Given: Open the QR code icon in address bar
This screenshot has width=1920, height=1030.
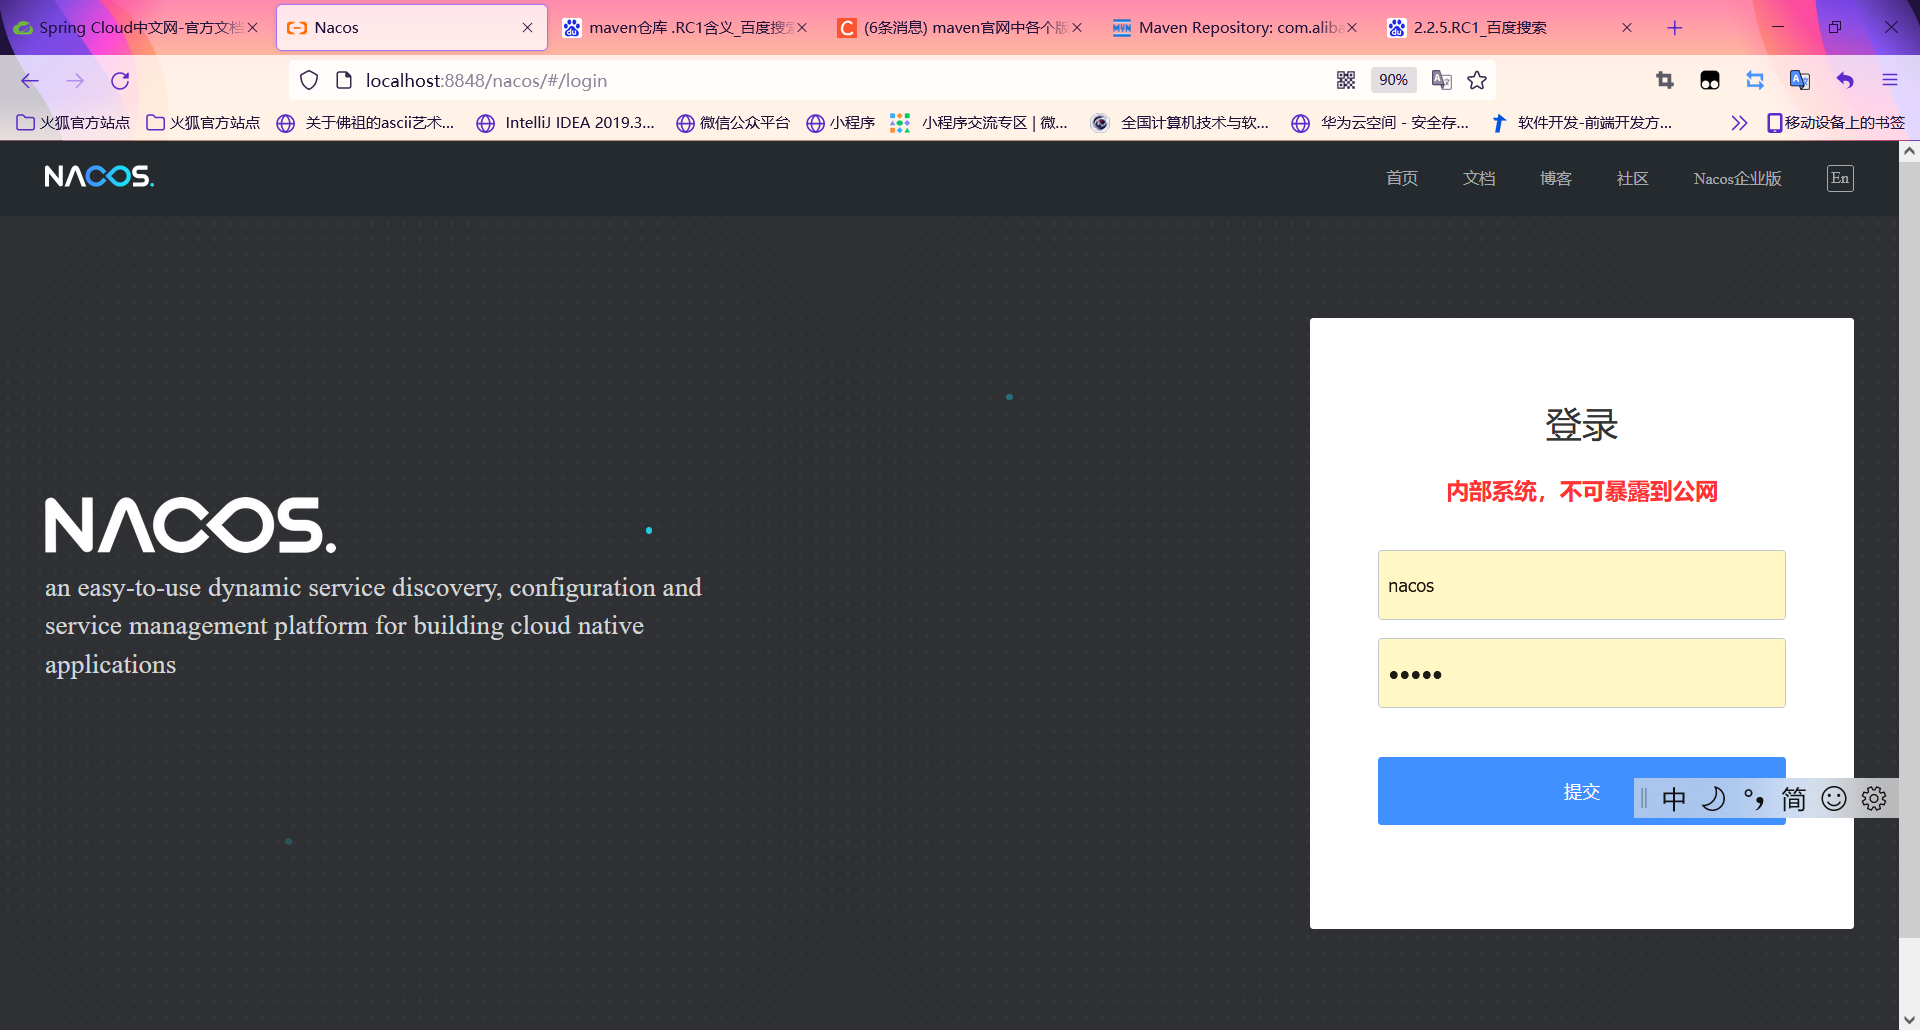Looking at the screenshot, I should point(1346,80).
